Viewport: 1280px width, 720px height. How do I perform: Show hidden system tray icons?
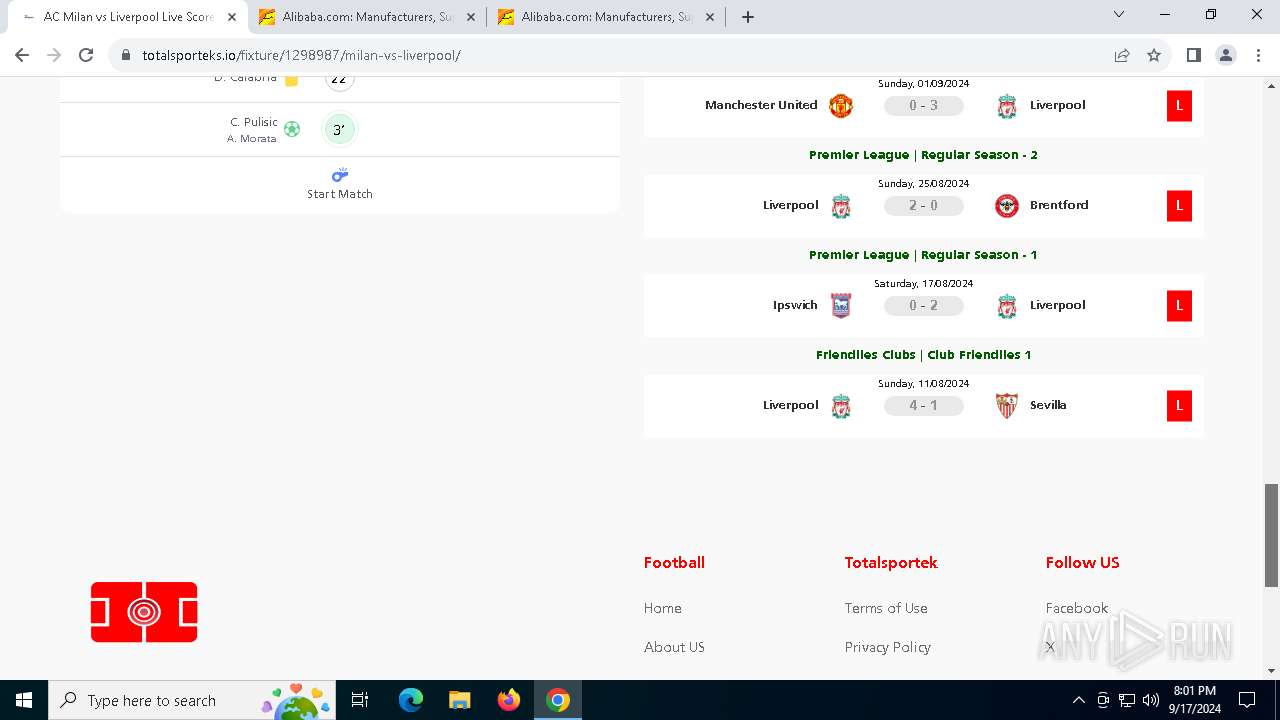(1078, 700)
